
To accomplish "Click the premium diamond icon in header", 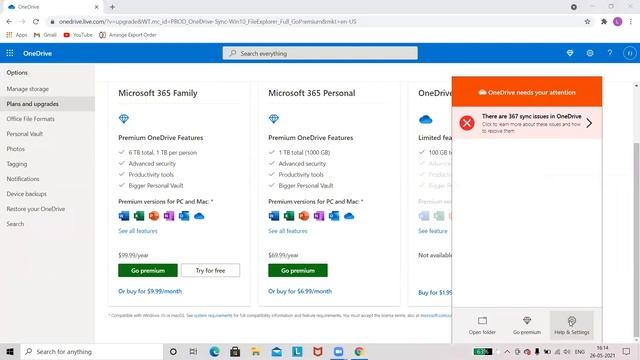I will [x=570, y=53].
